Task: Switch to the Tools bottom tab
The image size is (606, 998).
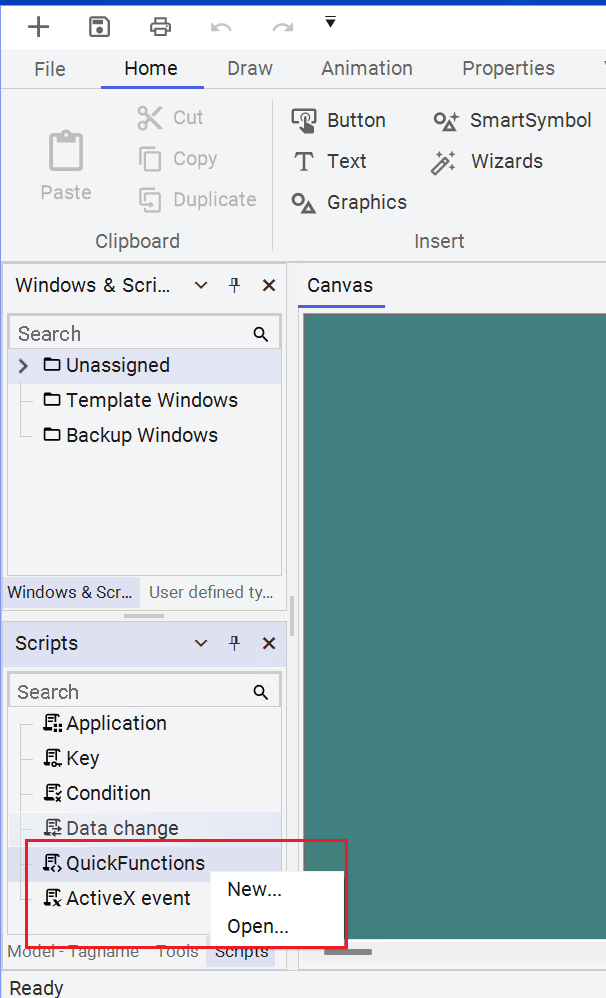Action: click(178, 952)
